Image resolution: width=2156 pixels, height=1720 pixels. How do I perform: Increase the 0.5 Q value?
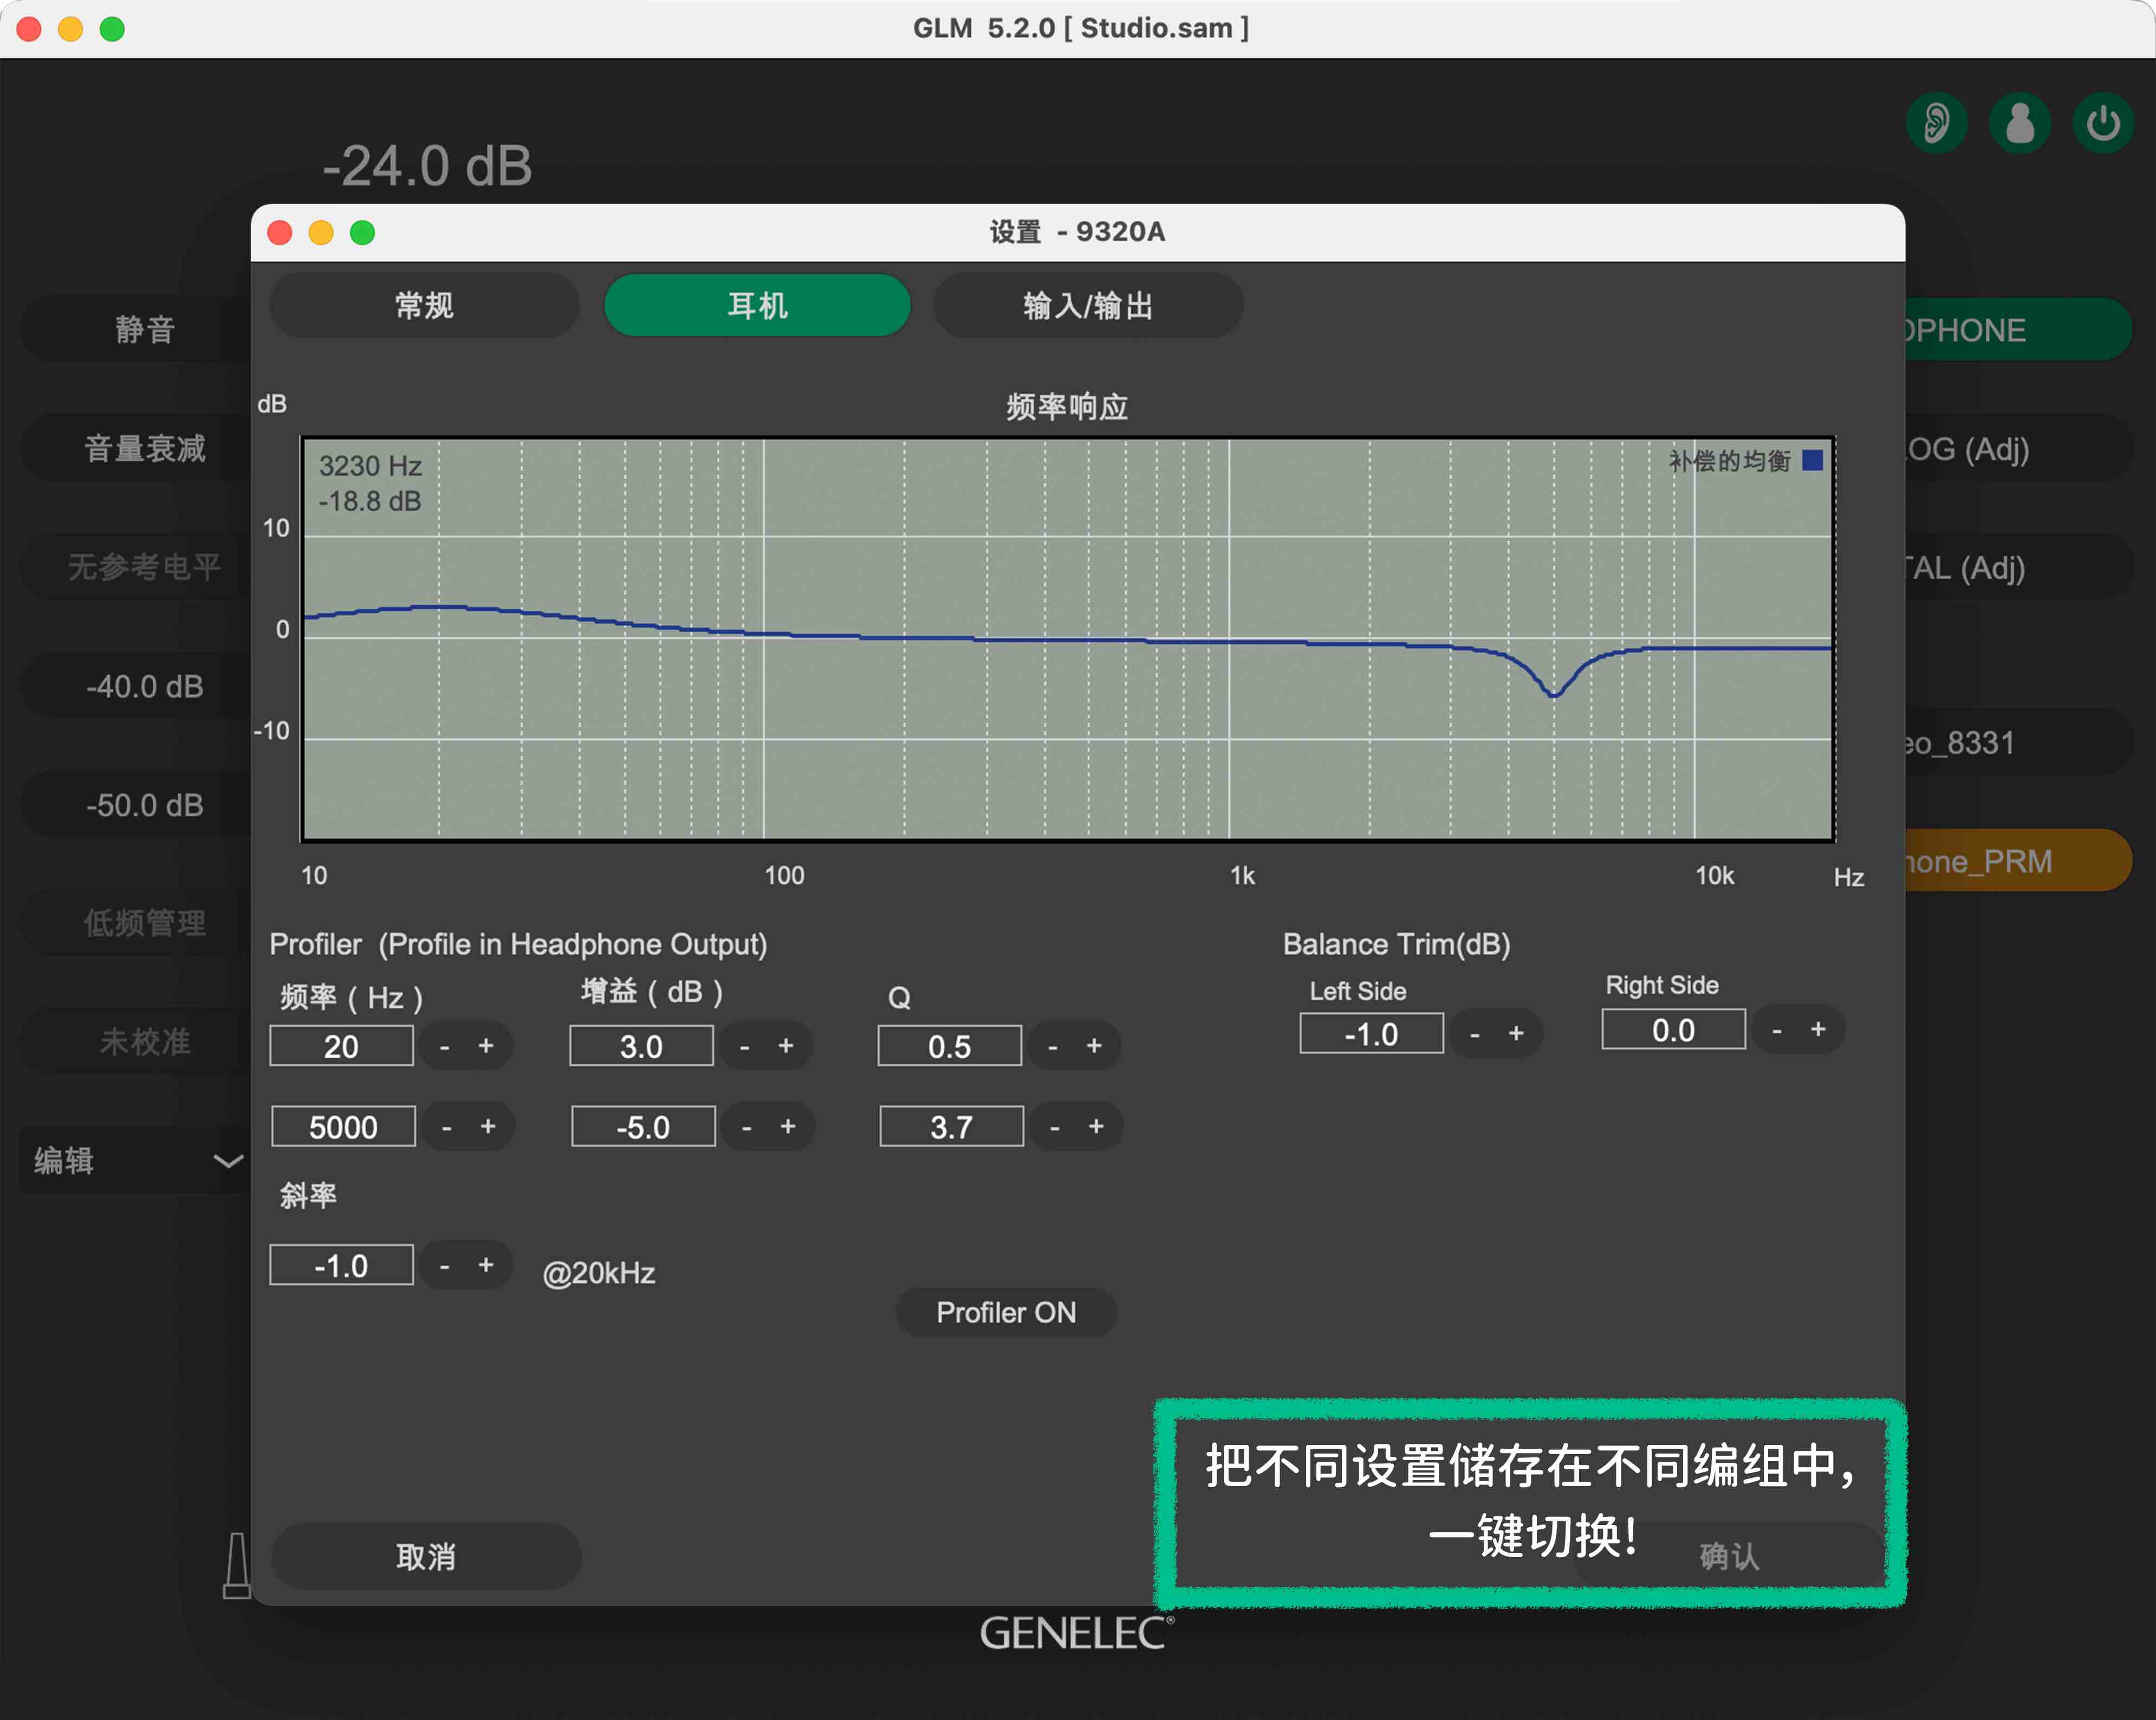(1094, 1046)
